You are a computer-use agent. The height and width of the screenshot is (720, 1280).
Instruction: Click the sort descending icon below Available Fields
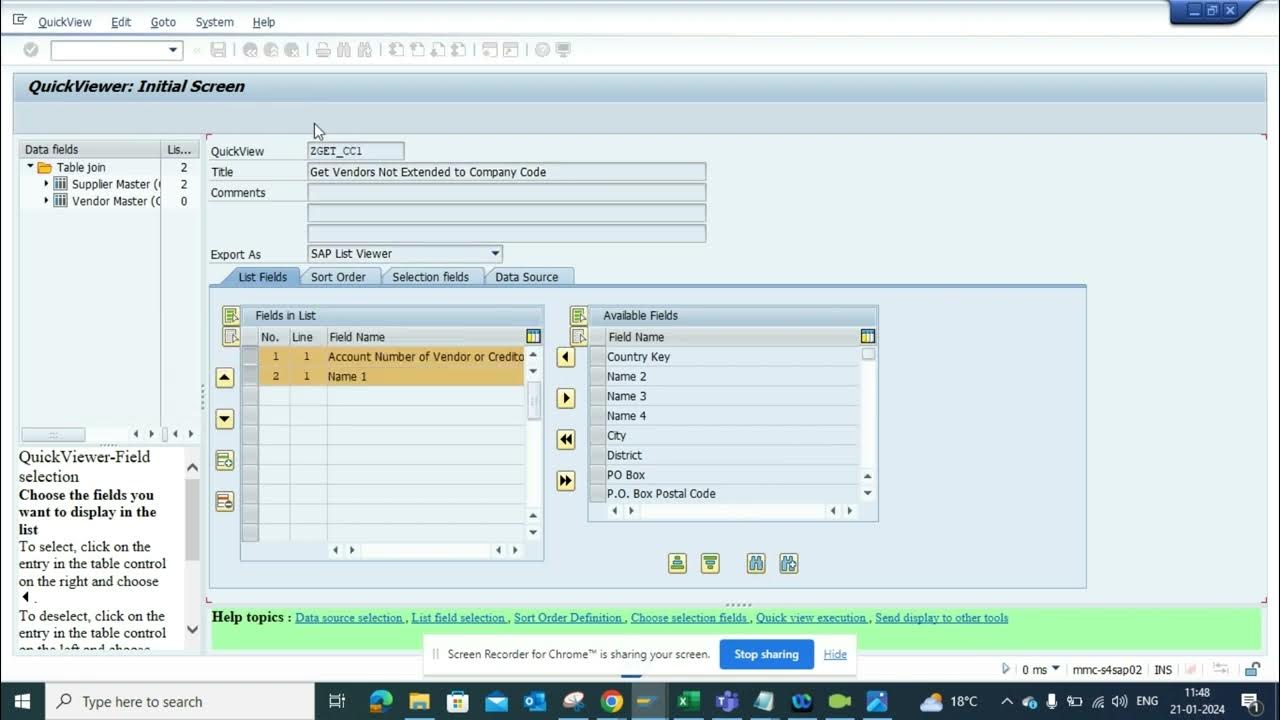pyautogui.click(x=710, y=564)
